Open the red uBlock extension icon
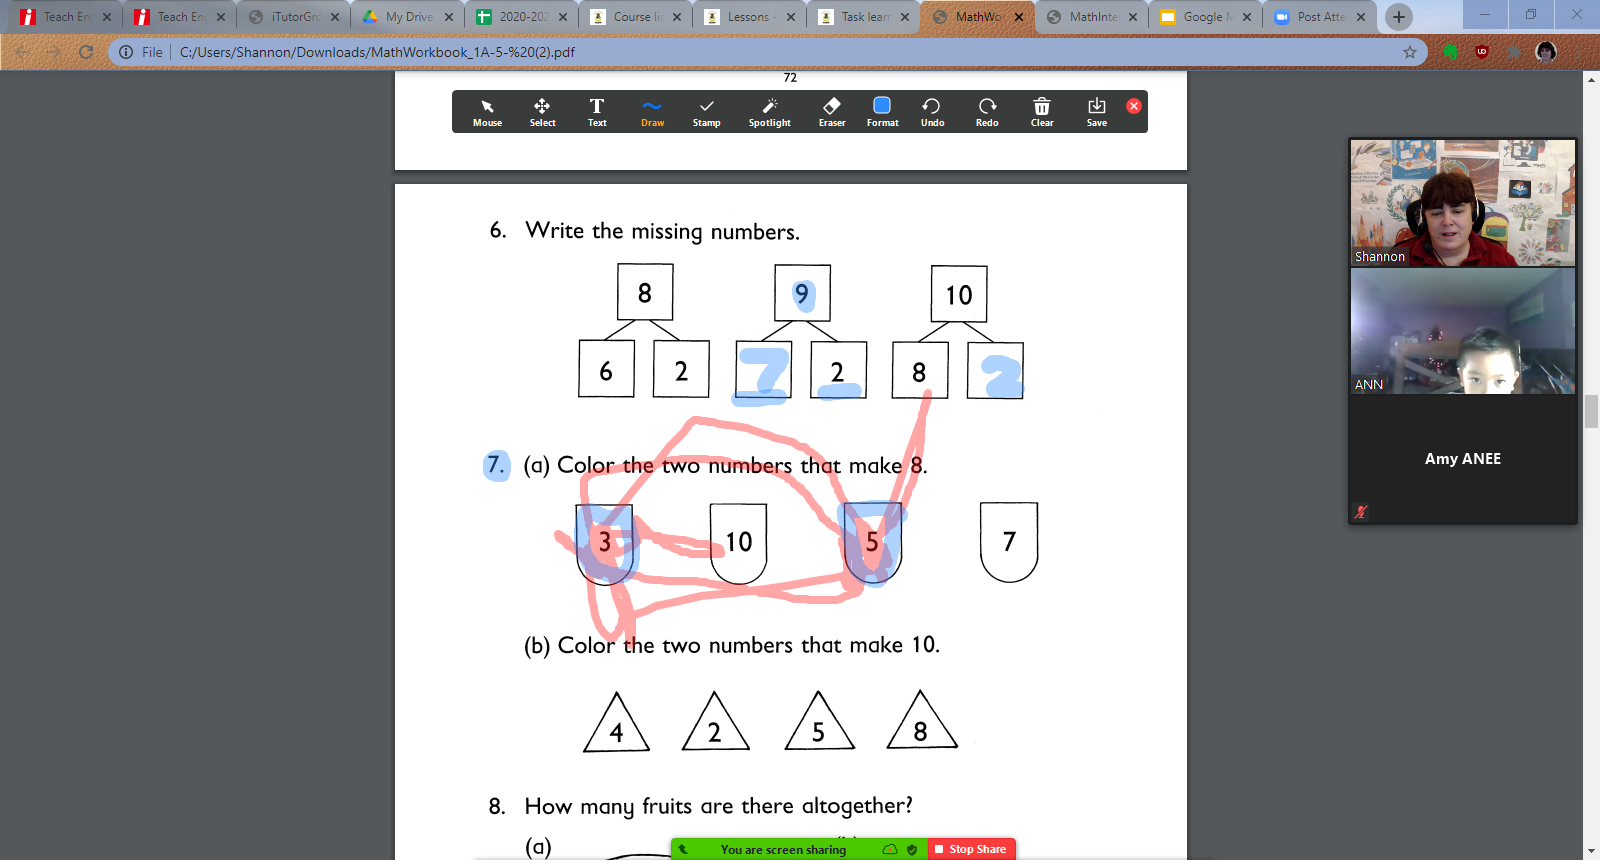Viewport: 1600px width, 860px height. pyautogui.click(x=1482, y=52)
